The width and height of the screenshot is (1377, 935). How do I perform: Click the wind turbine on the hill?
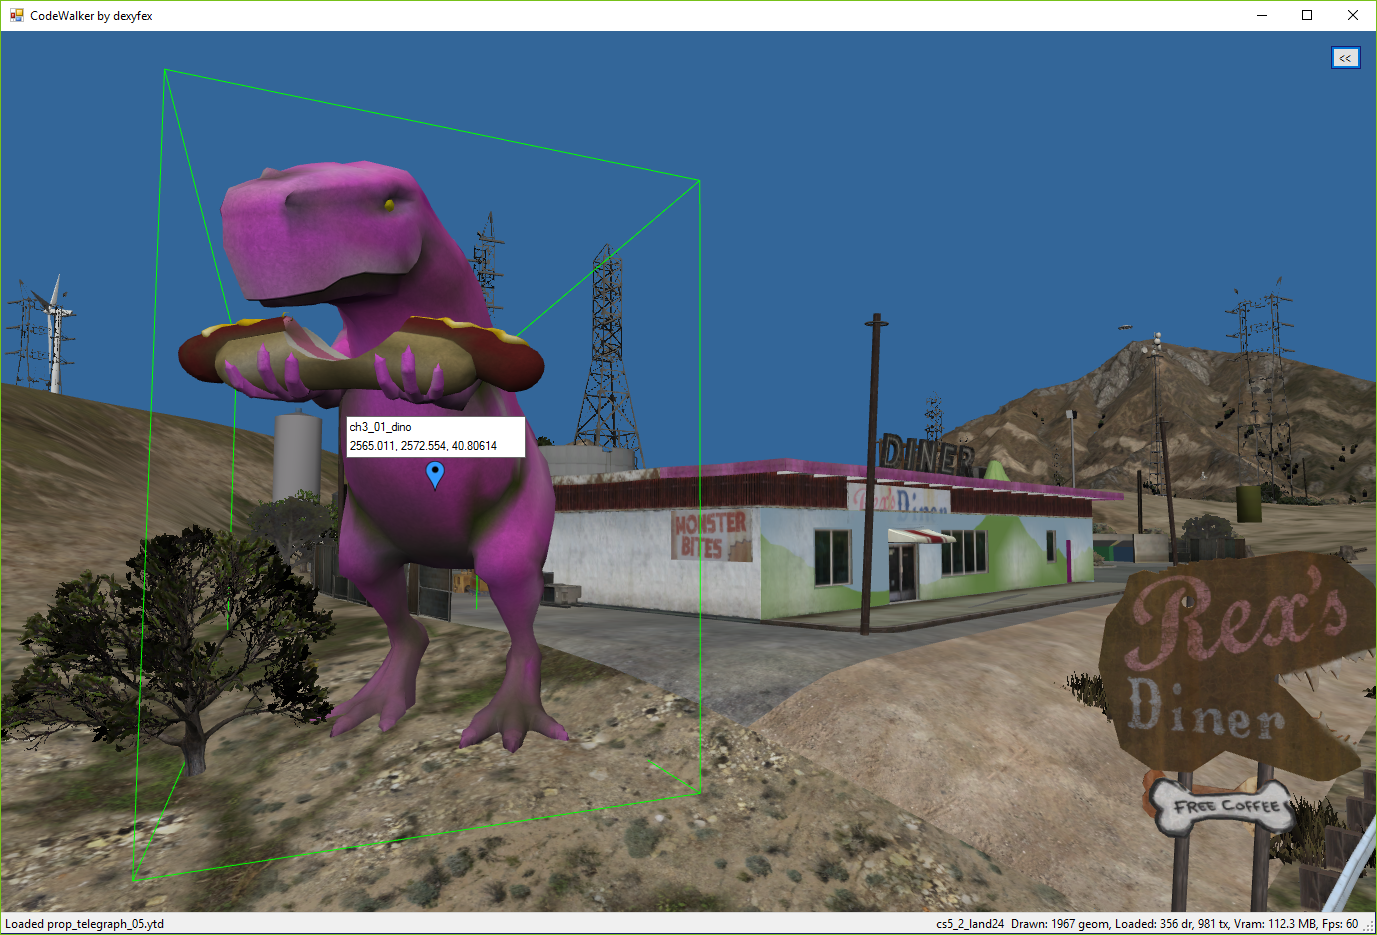coord(55,335)
